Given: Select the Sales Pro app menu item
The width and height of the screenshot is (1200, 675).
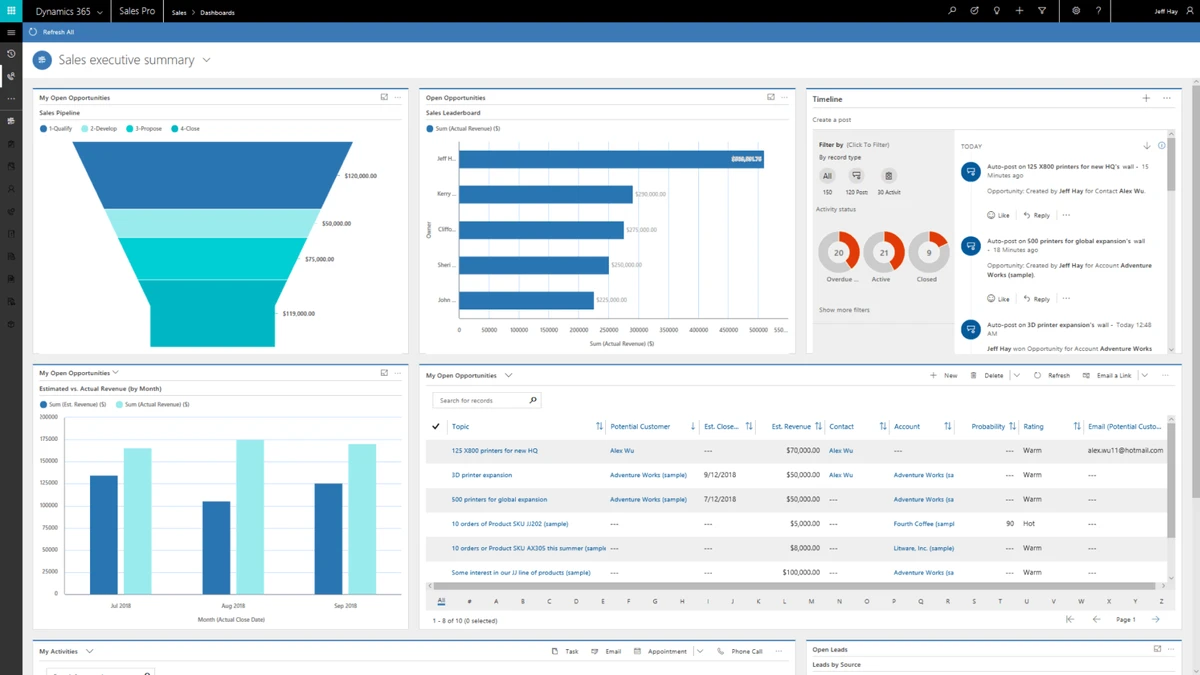Looking at the screenshot, I should 137,12.
